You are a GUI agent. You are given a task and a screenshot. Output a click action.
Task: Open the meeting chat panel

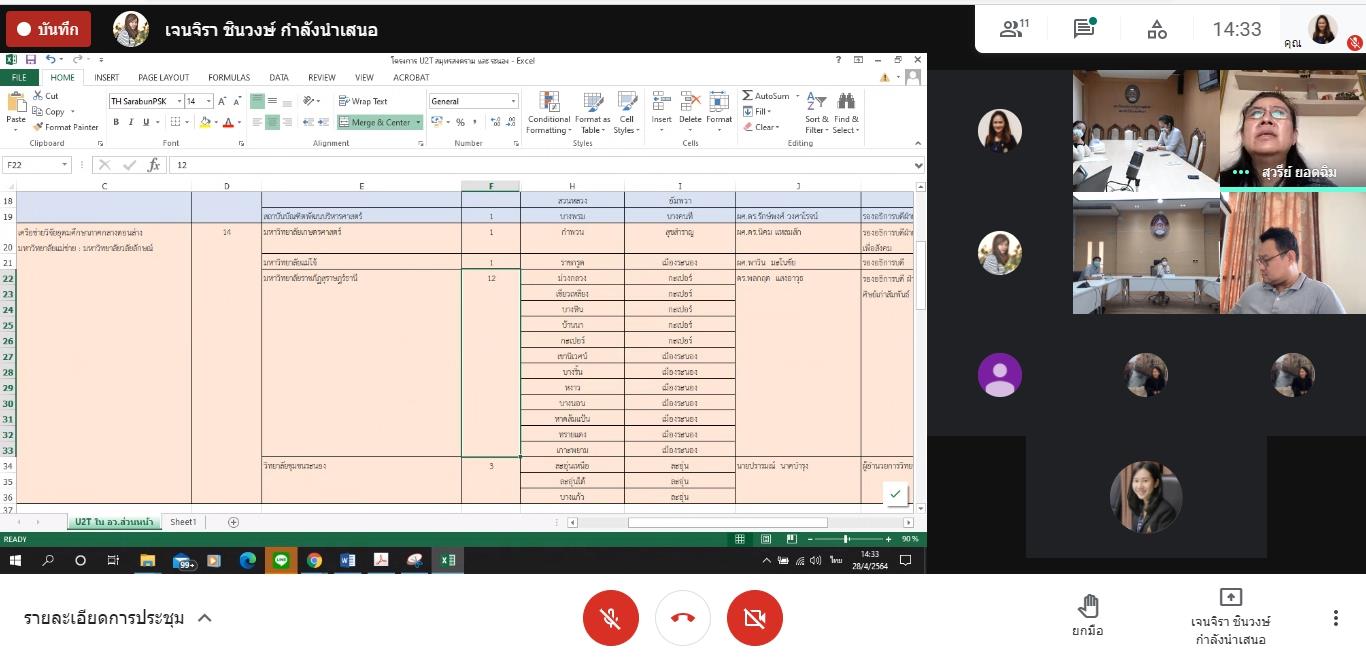click(x=1084, y=29)
